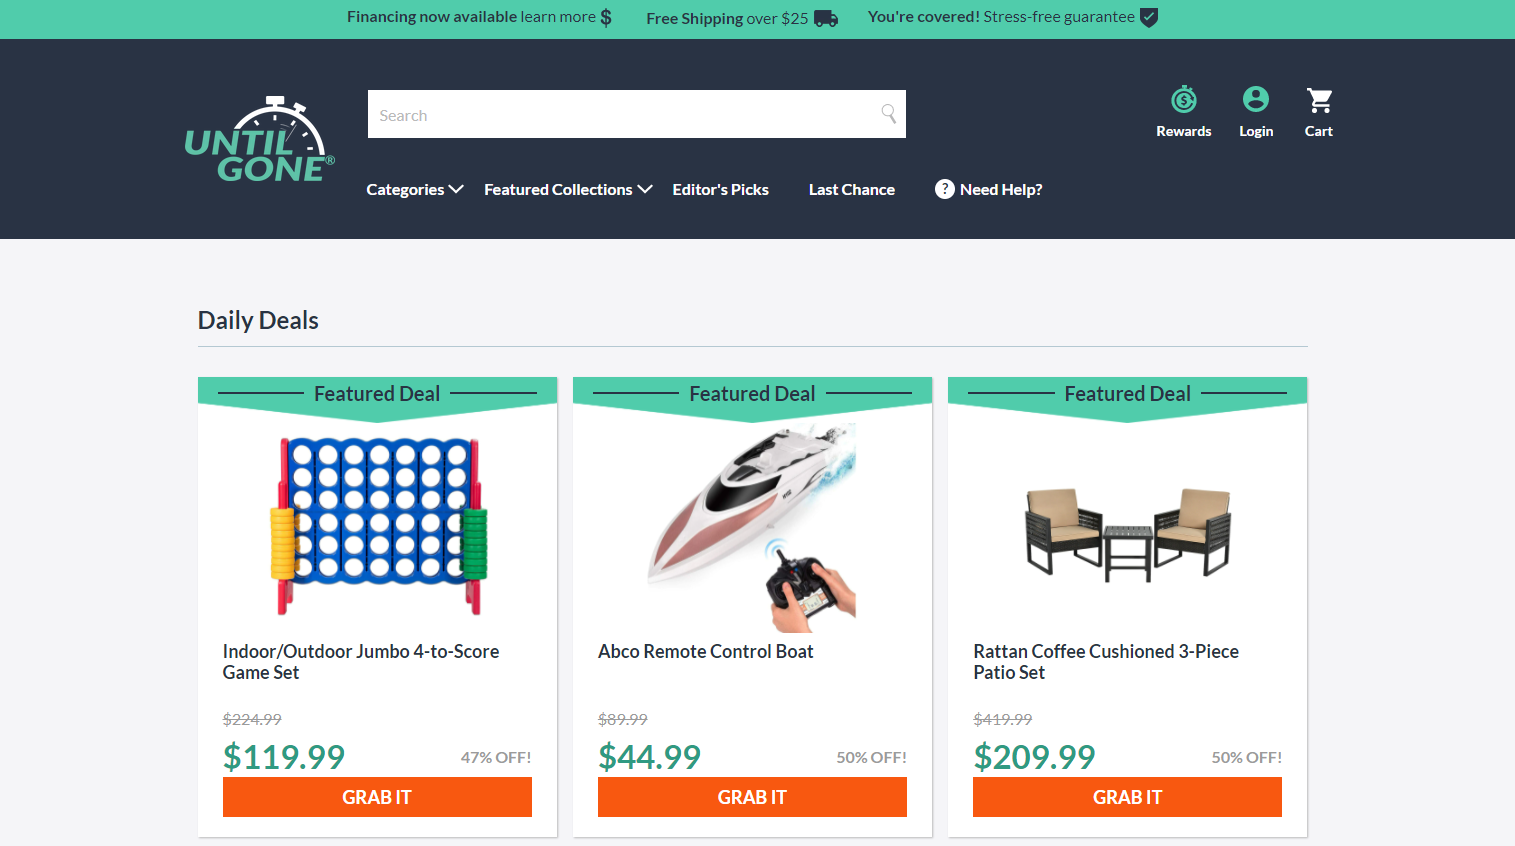Go to Last Chance deals

(x=852, y=189)
